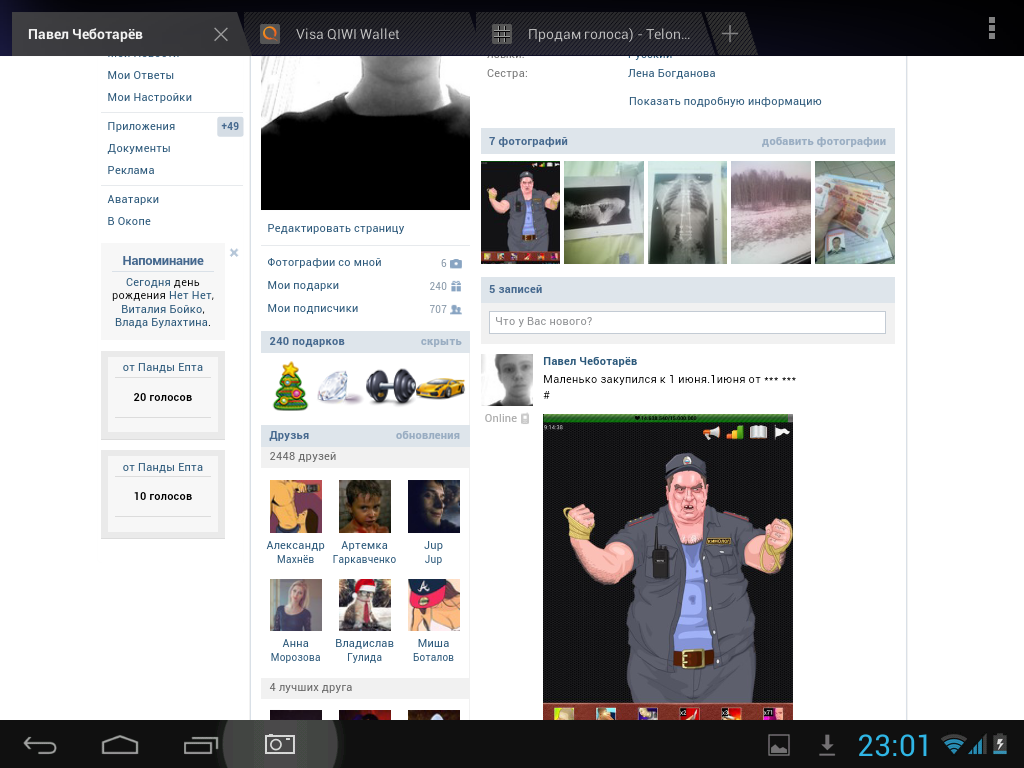
Task: Open sister link Лена Богданова
Action: click(x=671, y=73)
